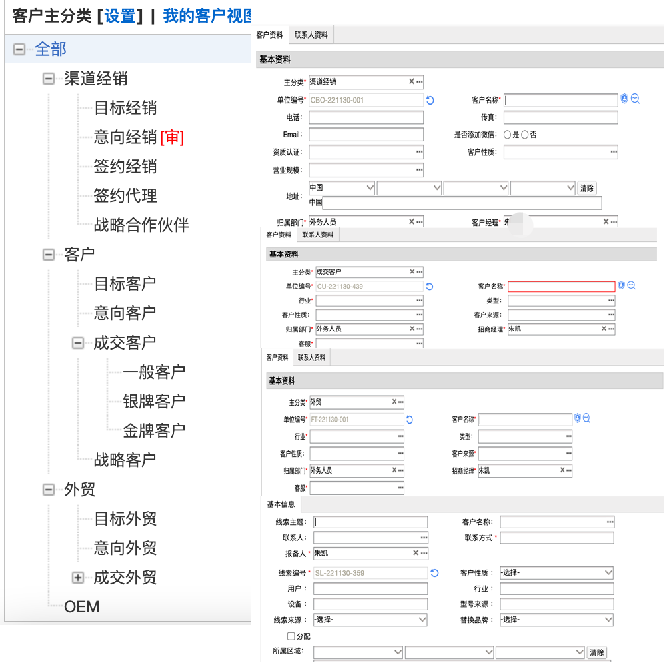Collapse the 渠道经销 tree node
This screenshot has width=664, height=662.
click(x=48, y=78)
